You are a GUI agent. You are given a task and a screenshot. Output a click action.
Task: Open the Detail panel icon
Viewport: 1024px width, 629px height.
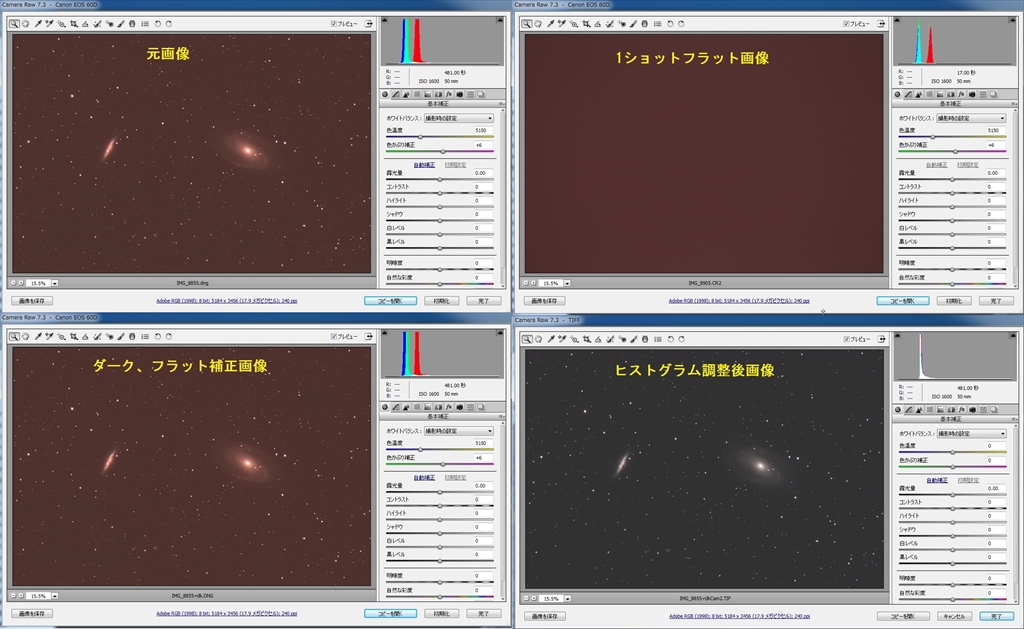point(406,94)
